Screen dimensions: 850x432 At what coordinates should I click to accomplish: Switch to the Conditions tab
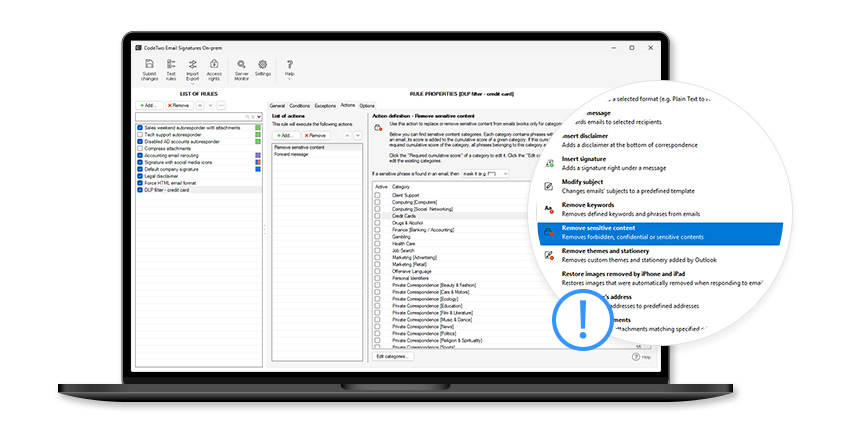[x=300, y=105]
